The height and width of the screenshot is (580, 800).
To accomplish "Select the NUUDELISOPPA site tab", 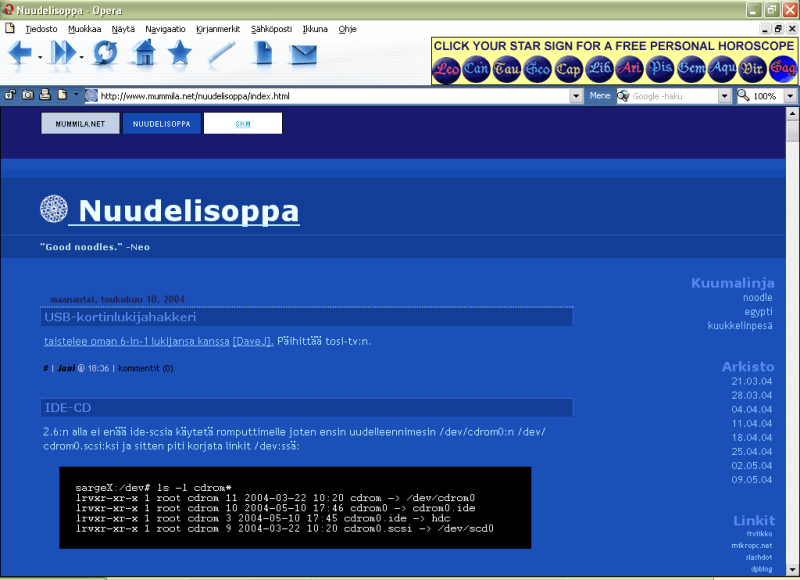I will pos(162,124).
